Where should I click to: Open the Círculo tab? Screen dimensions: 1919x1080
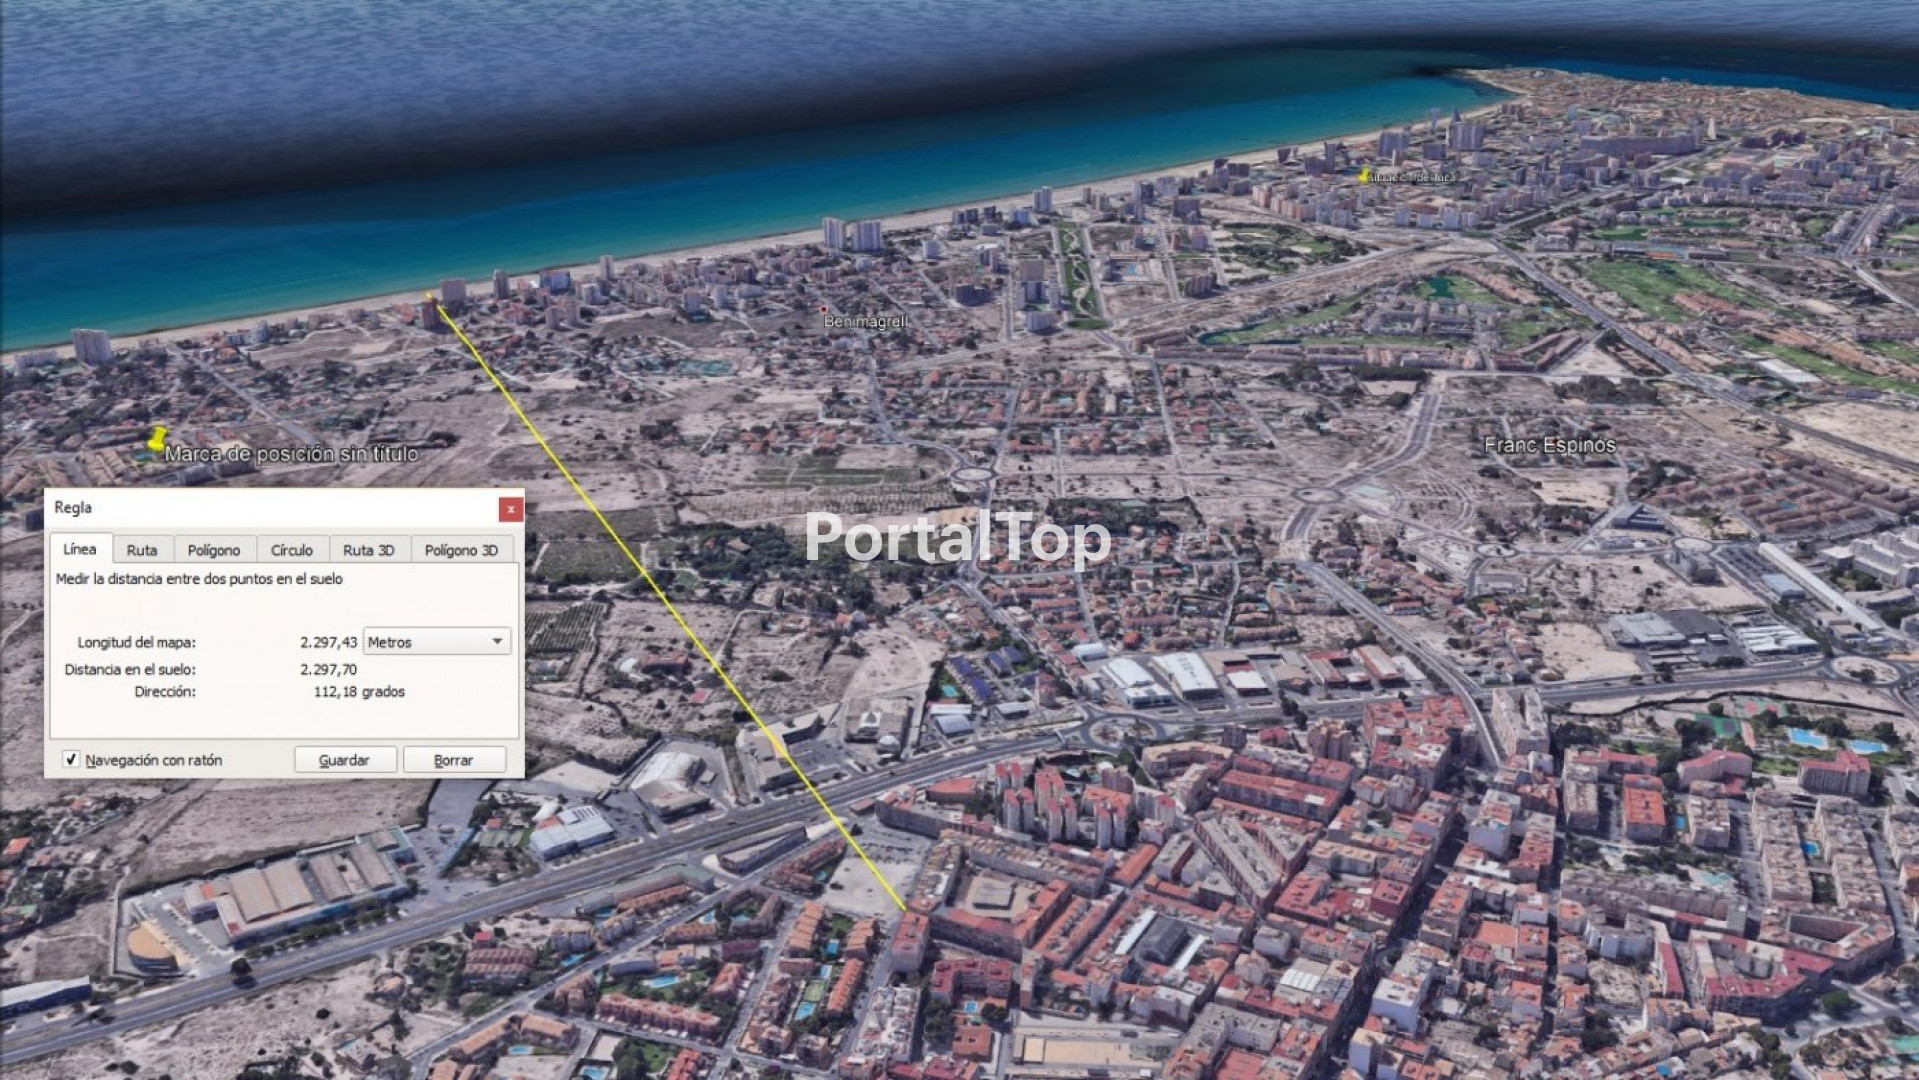click(x=292, y=550)
